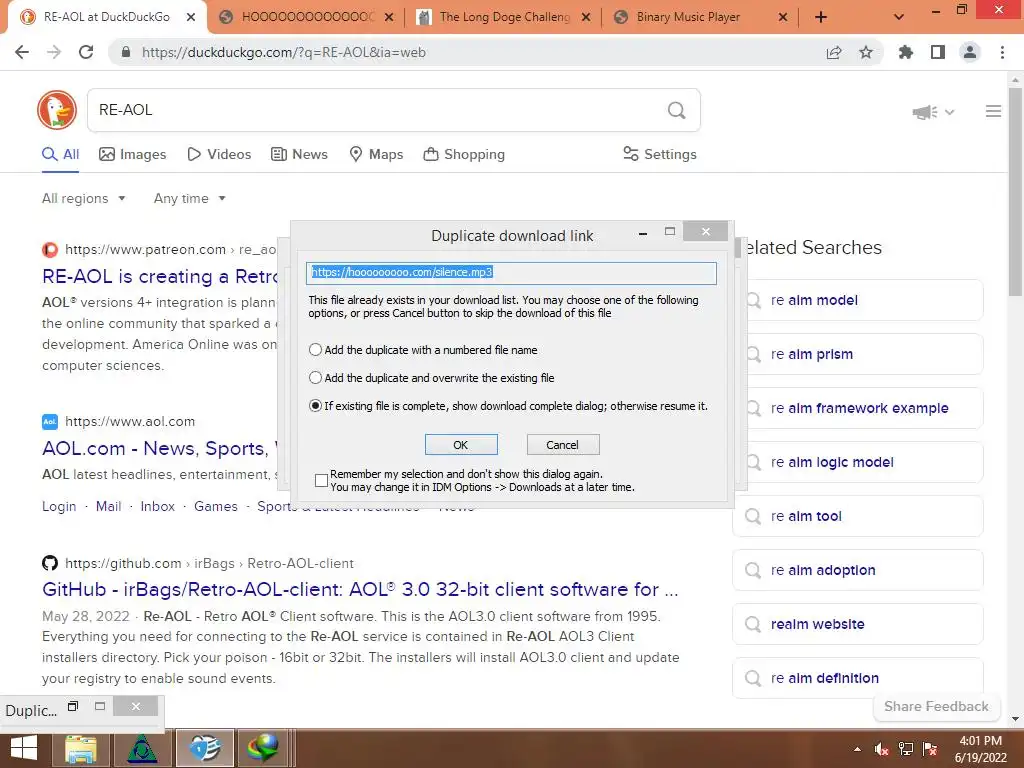Click the search magnifier in the search box
The height and width of the screenshot is (768, 1024).
(x=677, y=110)
